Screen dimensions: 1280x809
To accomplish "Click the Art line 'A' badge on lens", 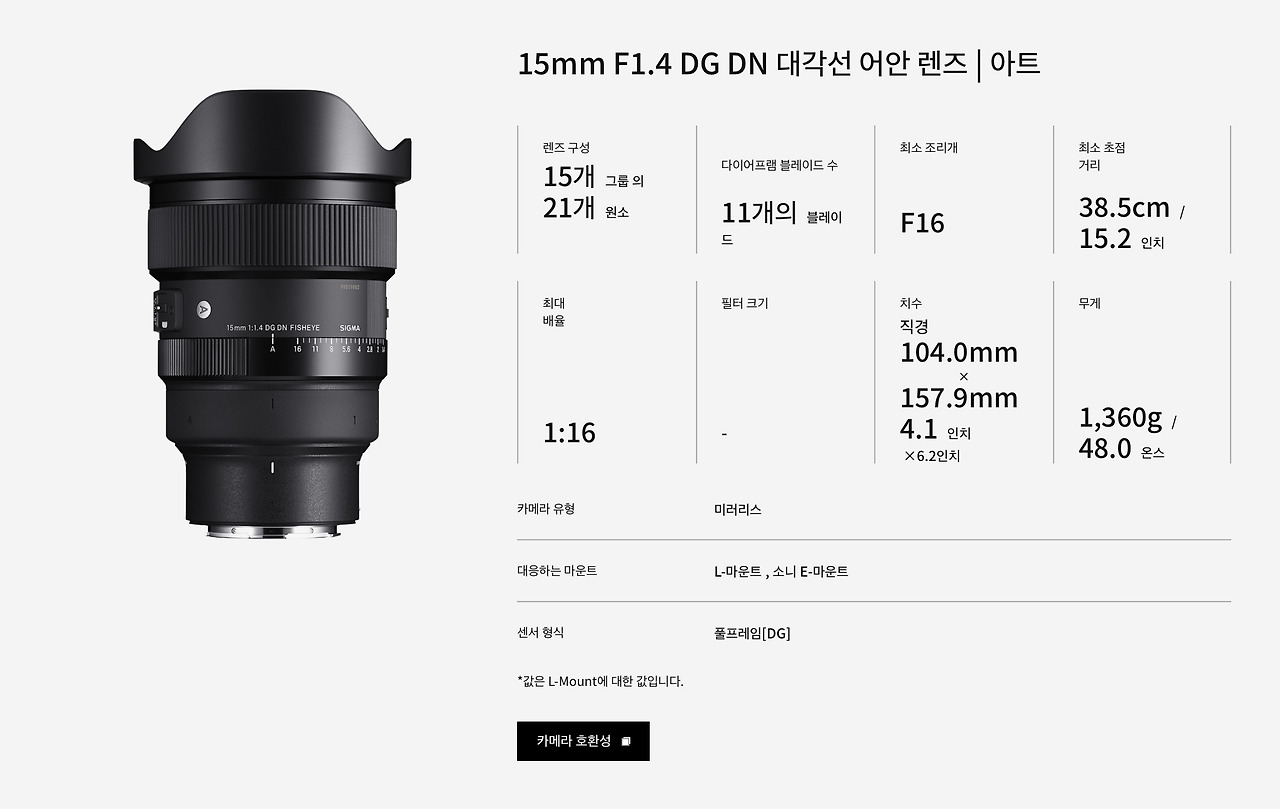I will (205, 309).
